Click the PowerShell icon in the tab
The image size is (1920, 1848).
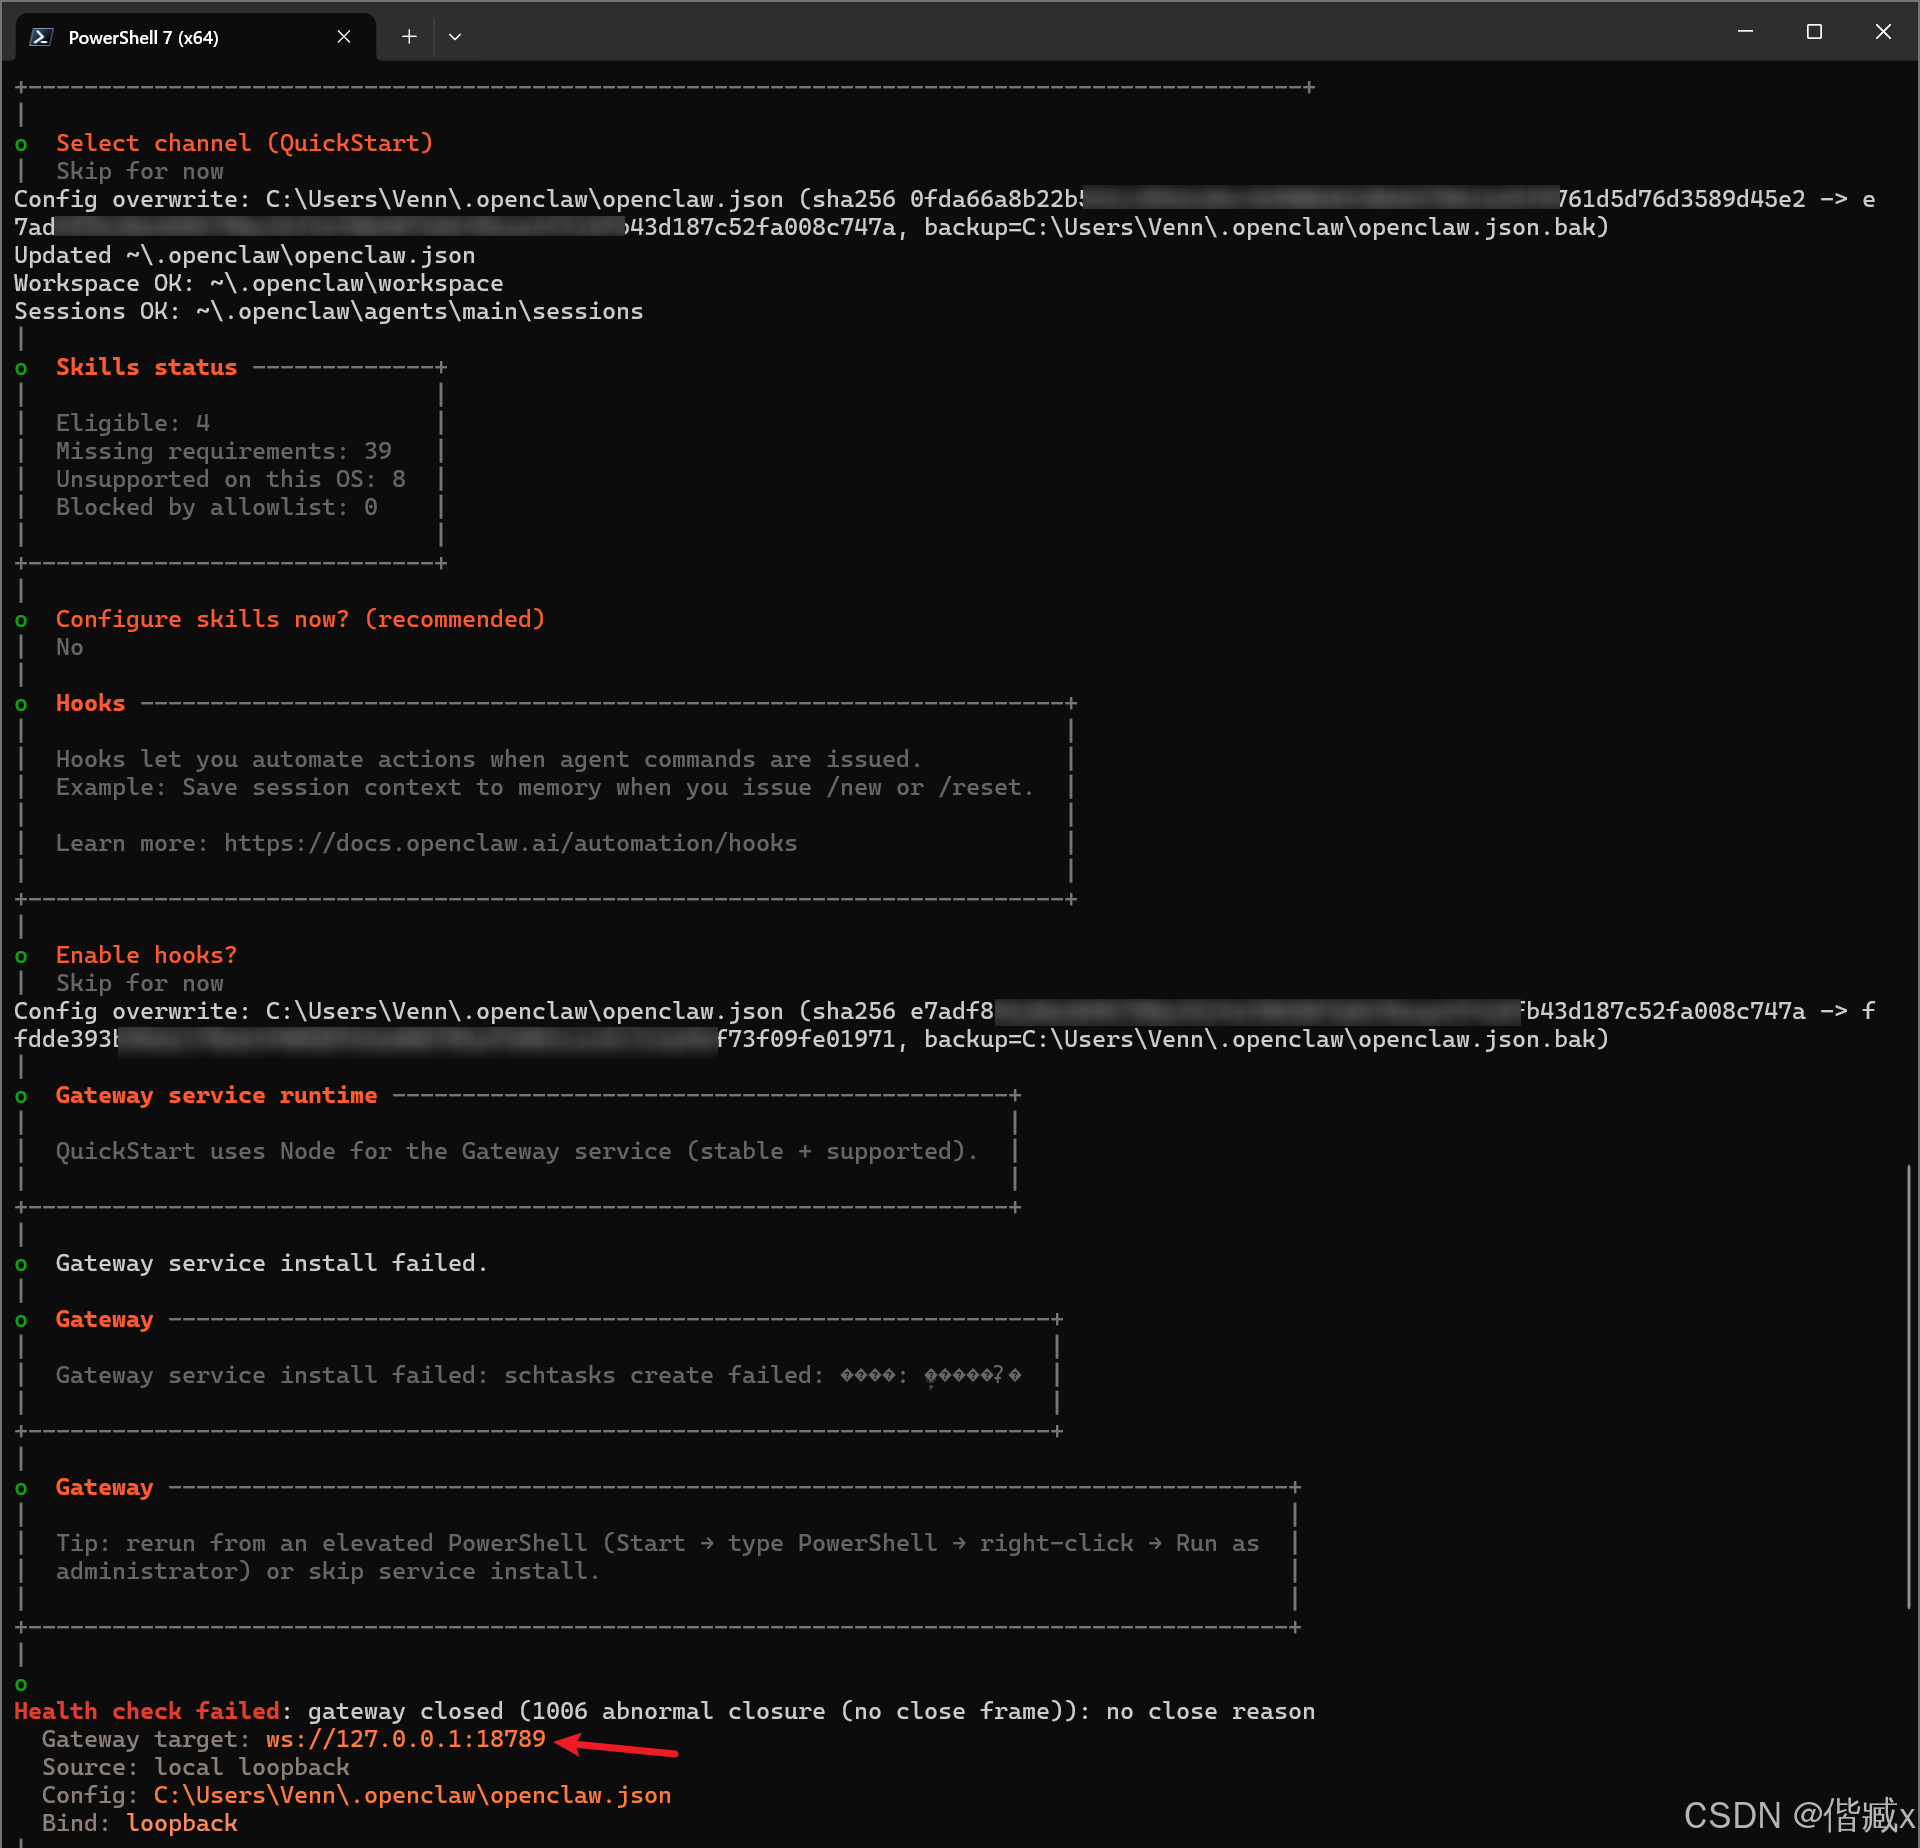tap(41, 37)
